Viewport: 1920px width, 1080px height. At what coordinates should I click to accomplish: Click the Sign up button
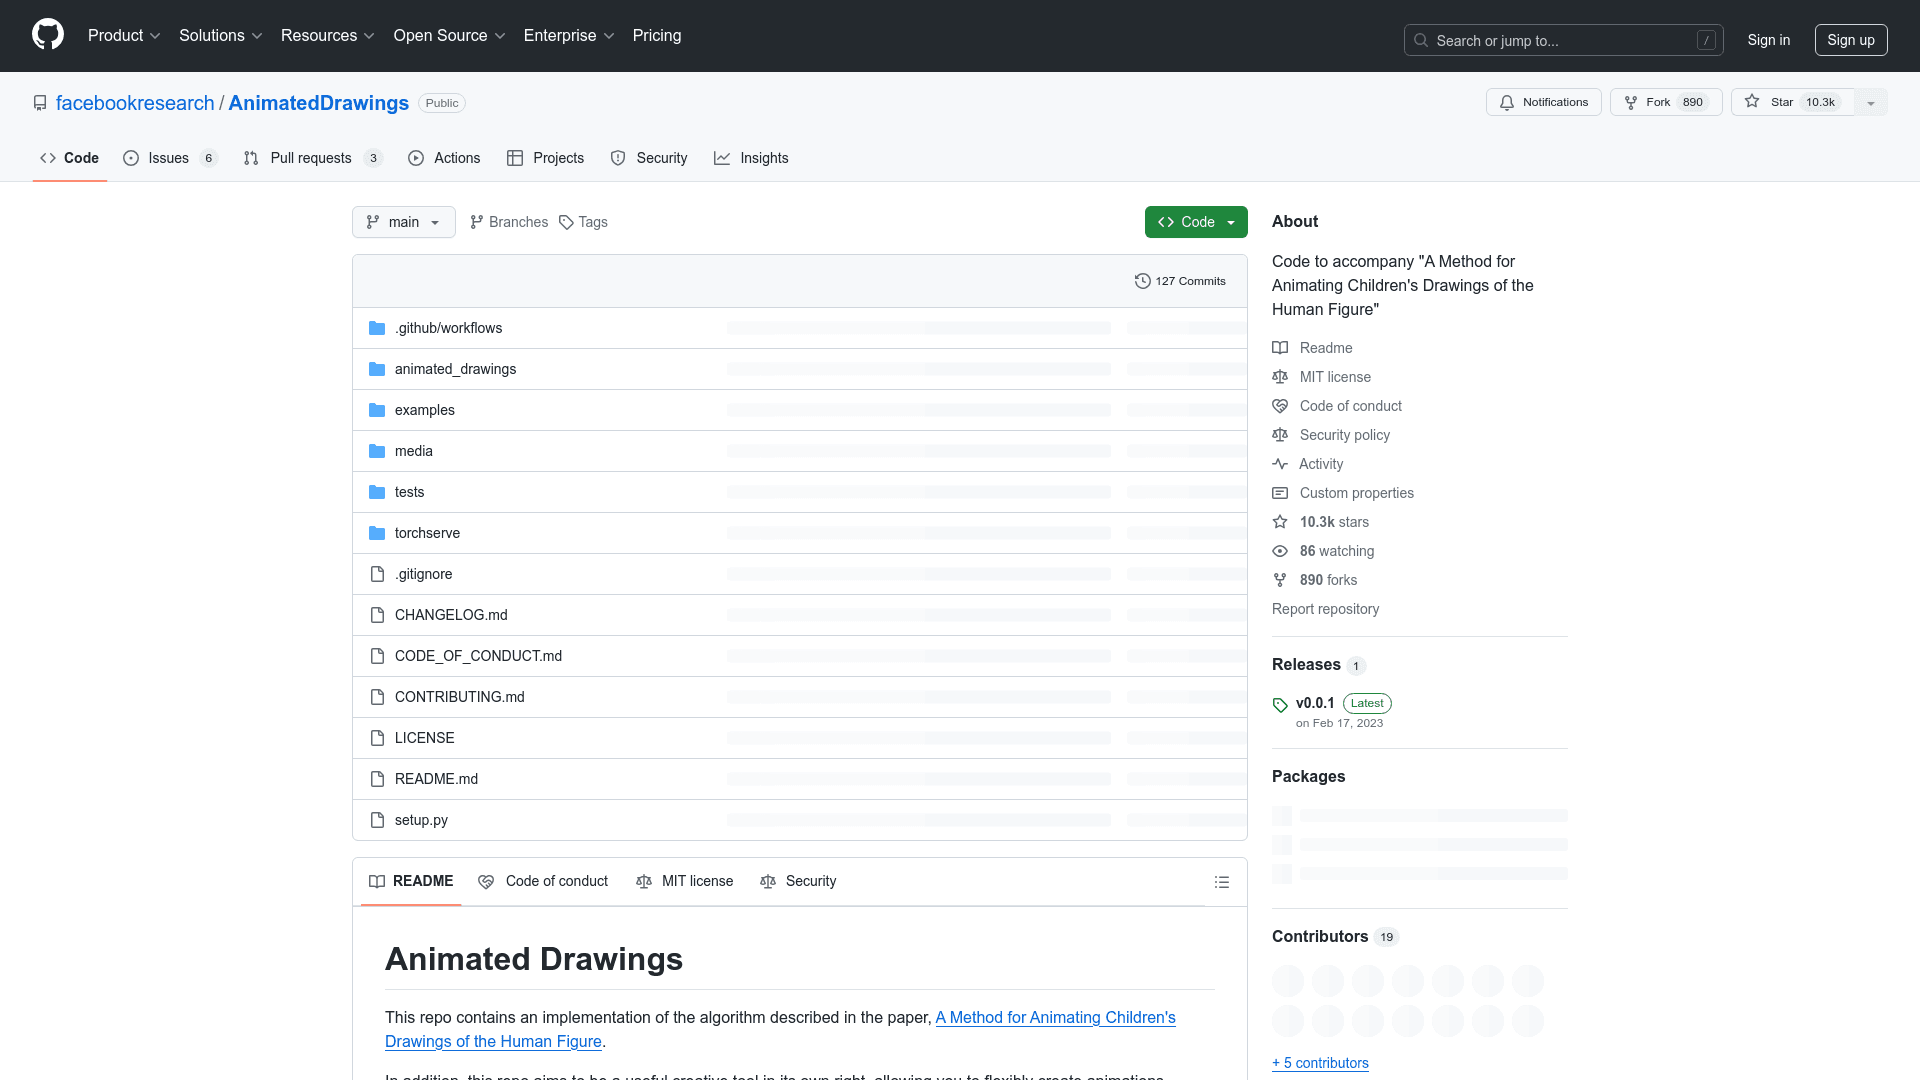click(1850, 40)
